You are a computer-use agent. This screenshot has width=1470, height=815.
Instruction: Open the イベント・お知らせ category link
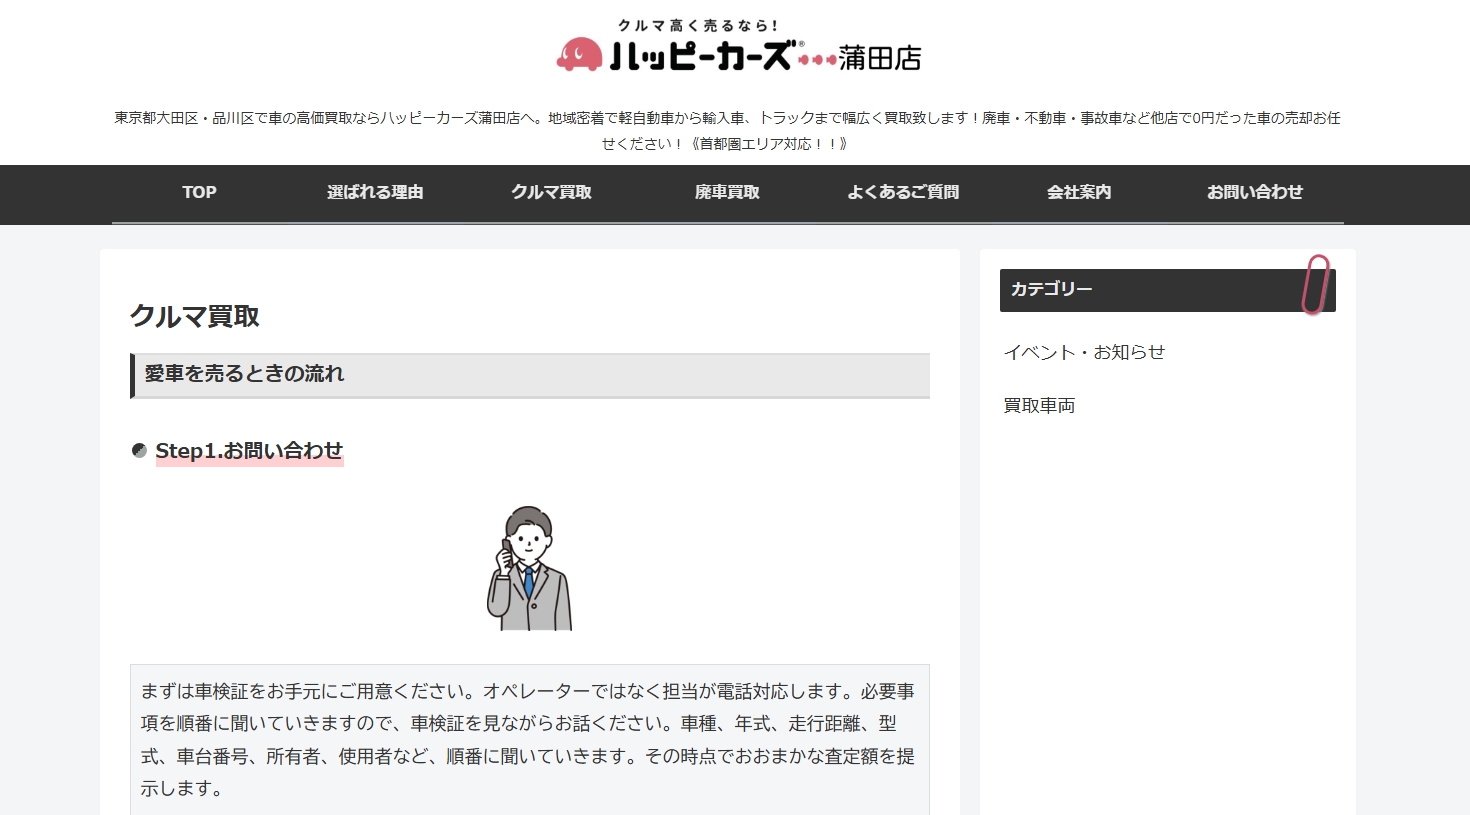click(x=1084, y=352)
